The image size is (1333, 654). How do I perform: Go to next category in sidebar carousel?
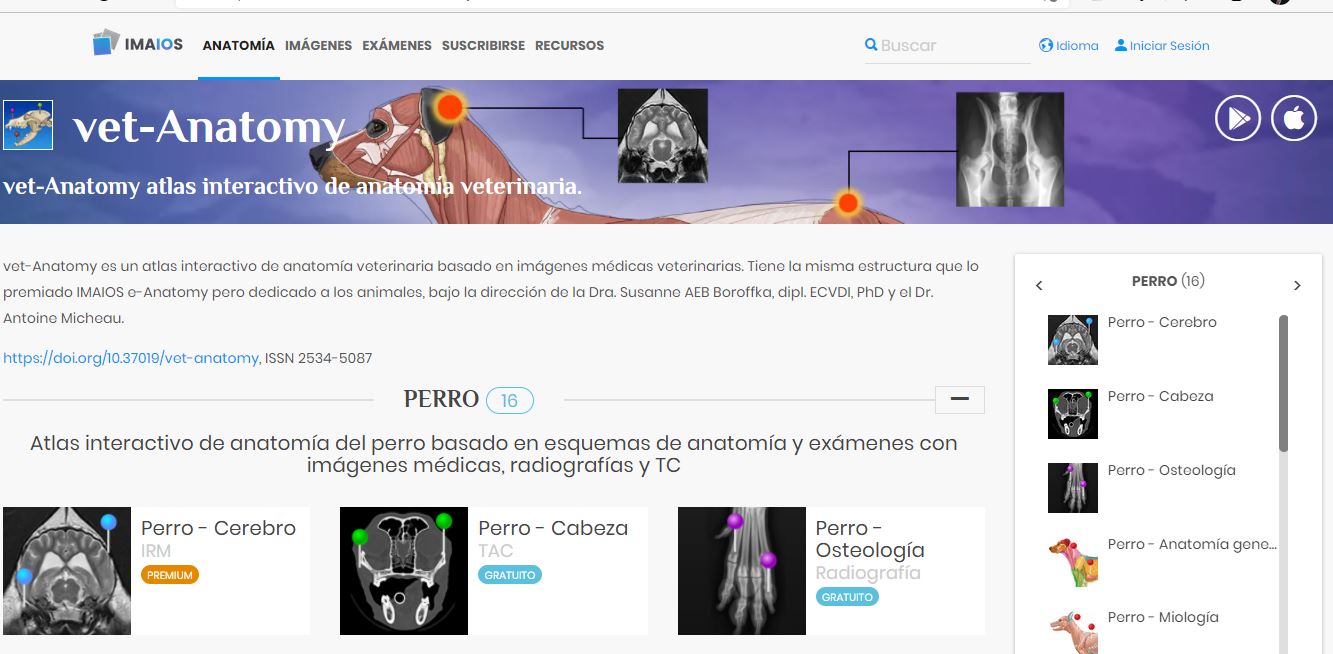1297,285
